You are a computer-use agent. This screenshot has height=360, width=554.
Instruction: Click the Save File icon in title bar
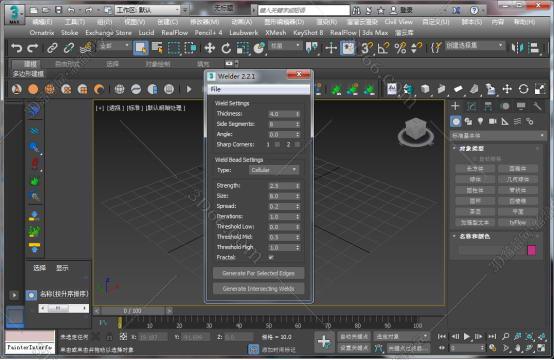tap(59, 10)
